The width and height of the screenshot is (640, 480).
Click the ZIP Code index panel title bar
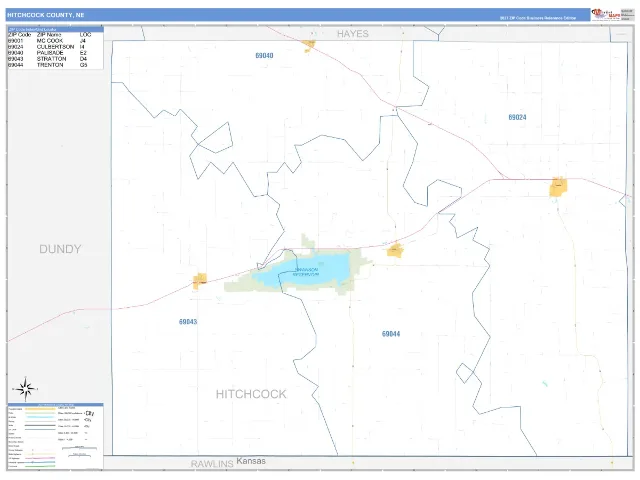(x=56, y=29)
